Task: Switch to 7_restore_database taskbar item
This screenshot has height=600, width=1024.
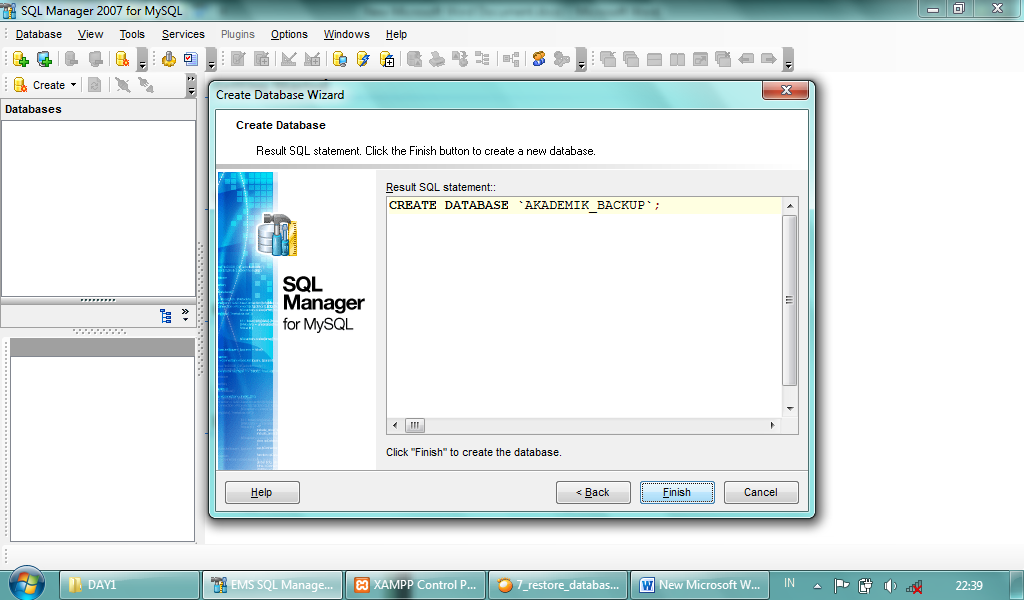Action: 558,585
